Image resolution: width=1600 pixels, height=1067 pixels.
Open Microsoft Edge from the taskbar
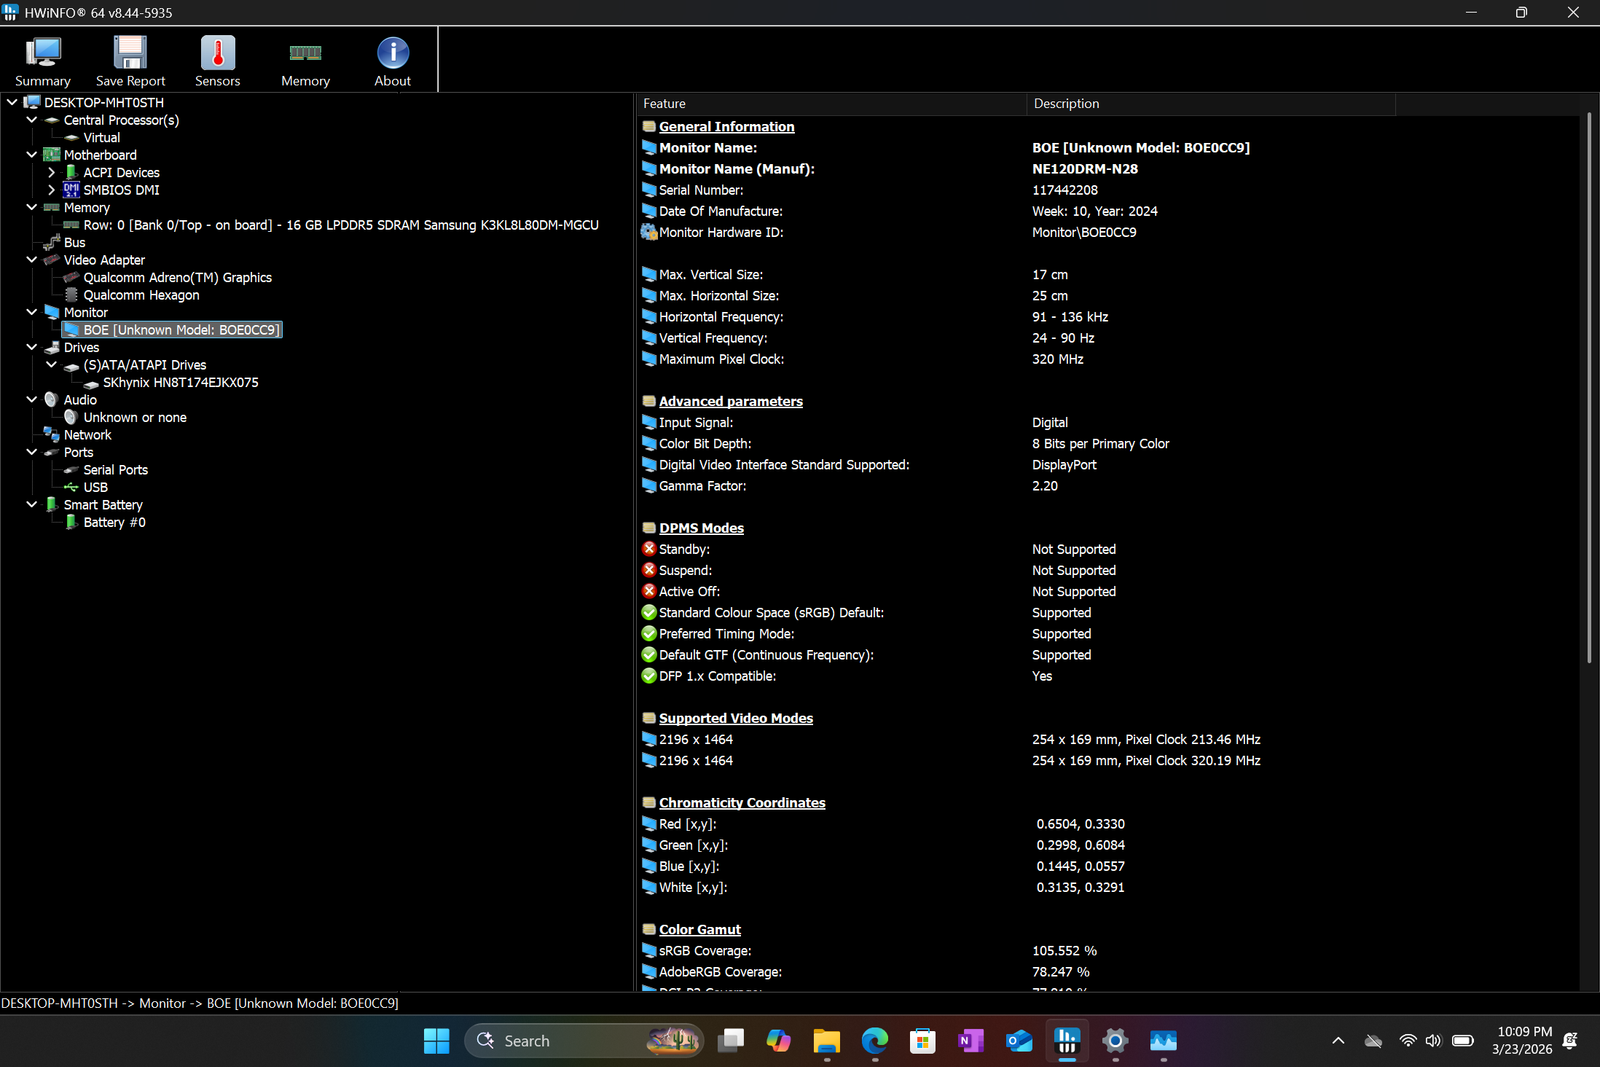point(875,1041)
